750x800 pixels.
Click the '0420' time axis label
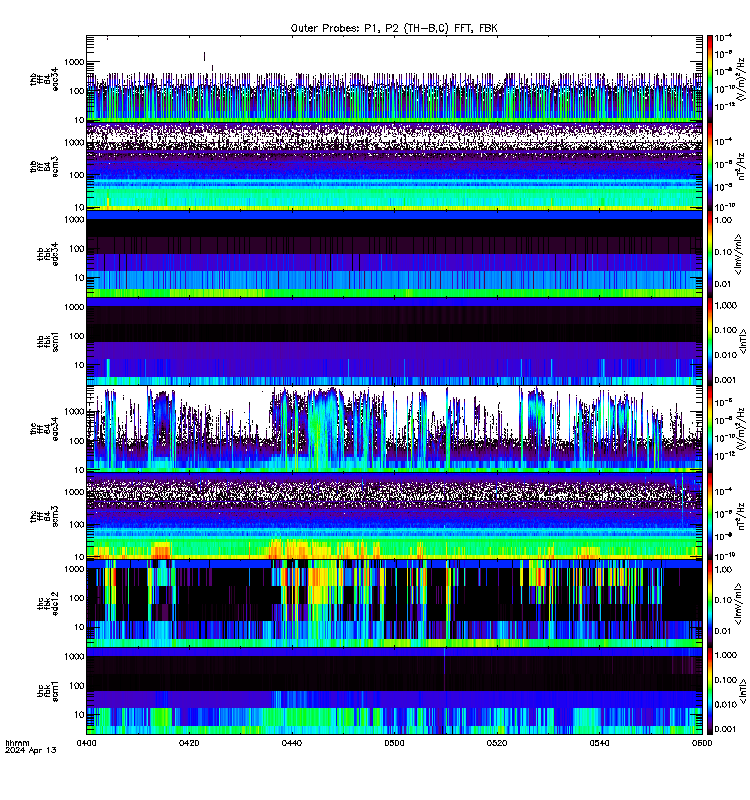pos(189,743)
